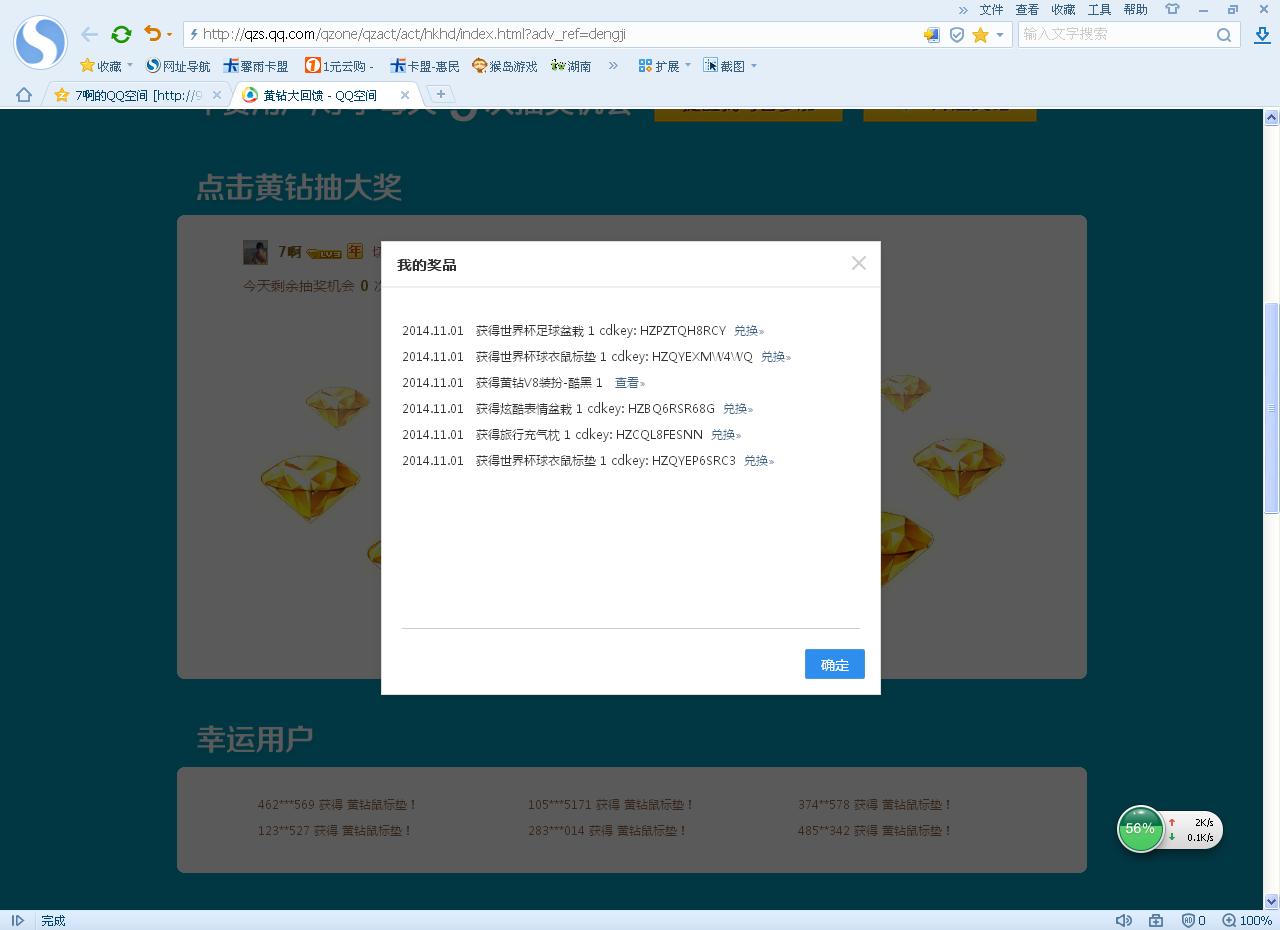
Task: Click the scrollbar up arrow
Action: 1272,117
